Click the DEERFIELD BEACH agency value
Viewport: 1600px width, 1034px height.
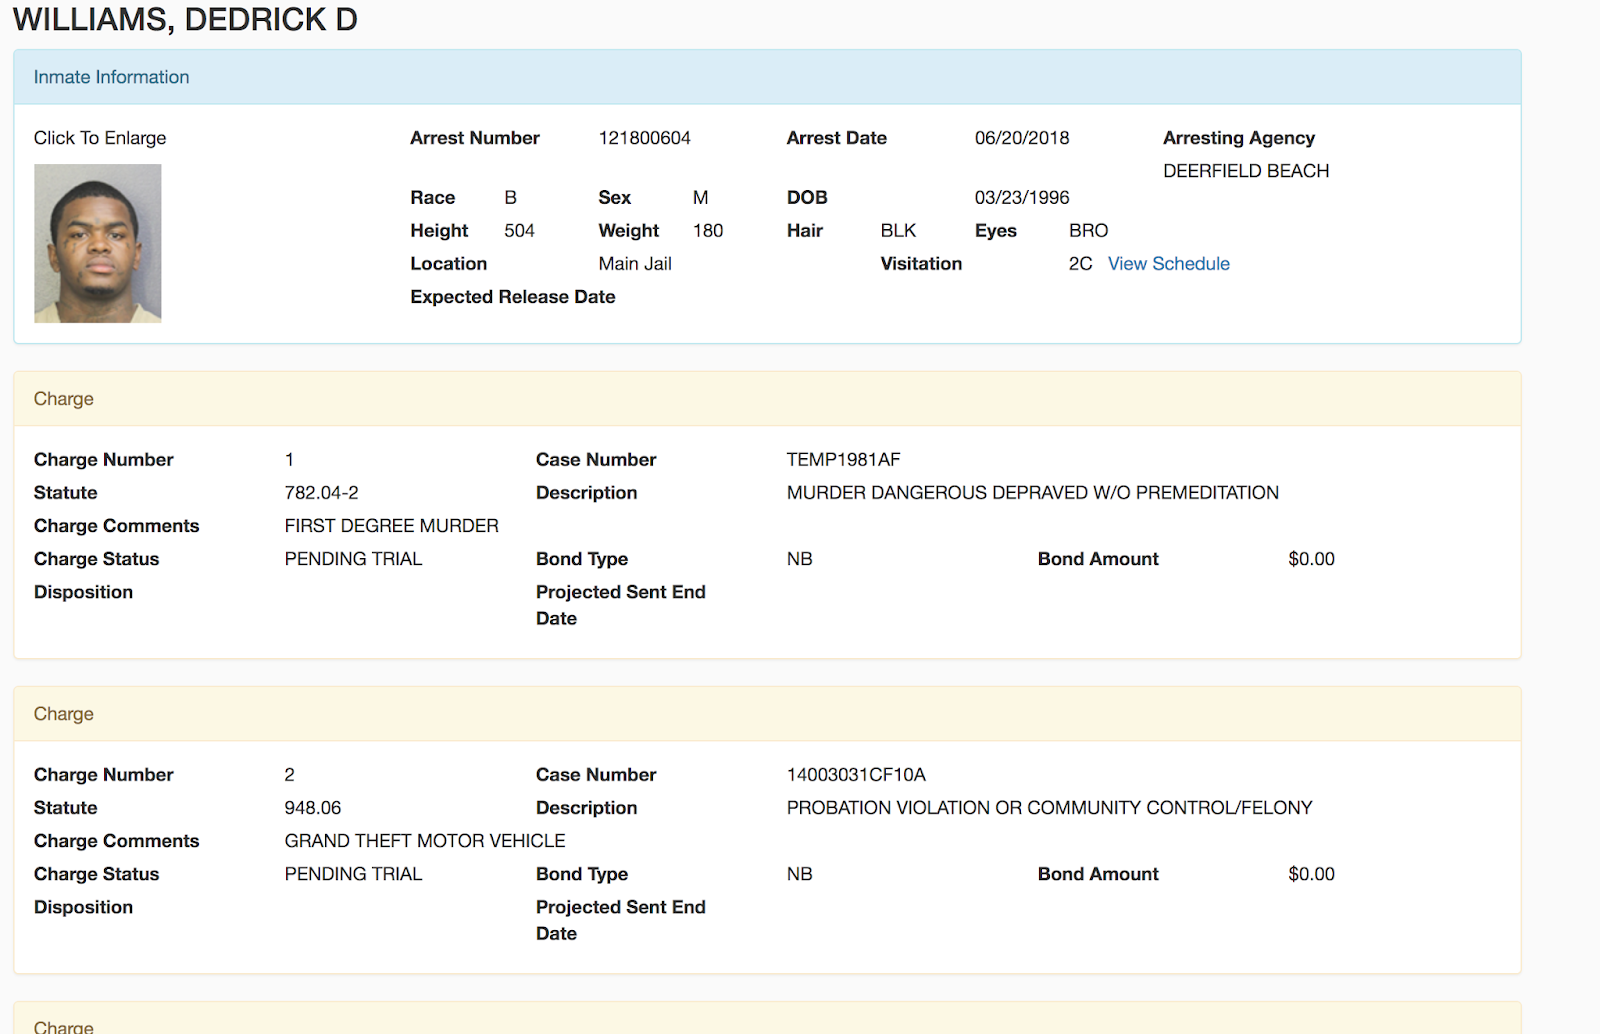point(1246,171)
